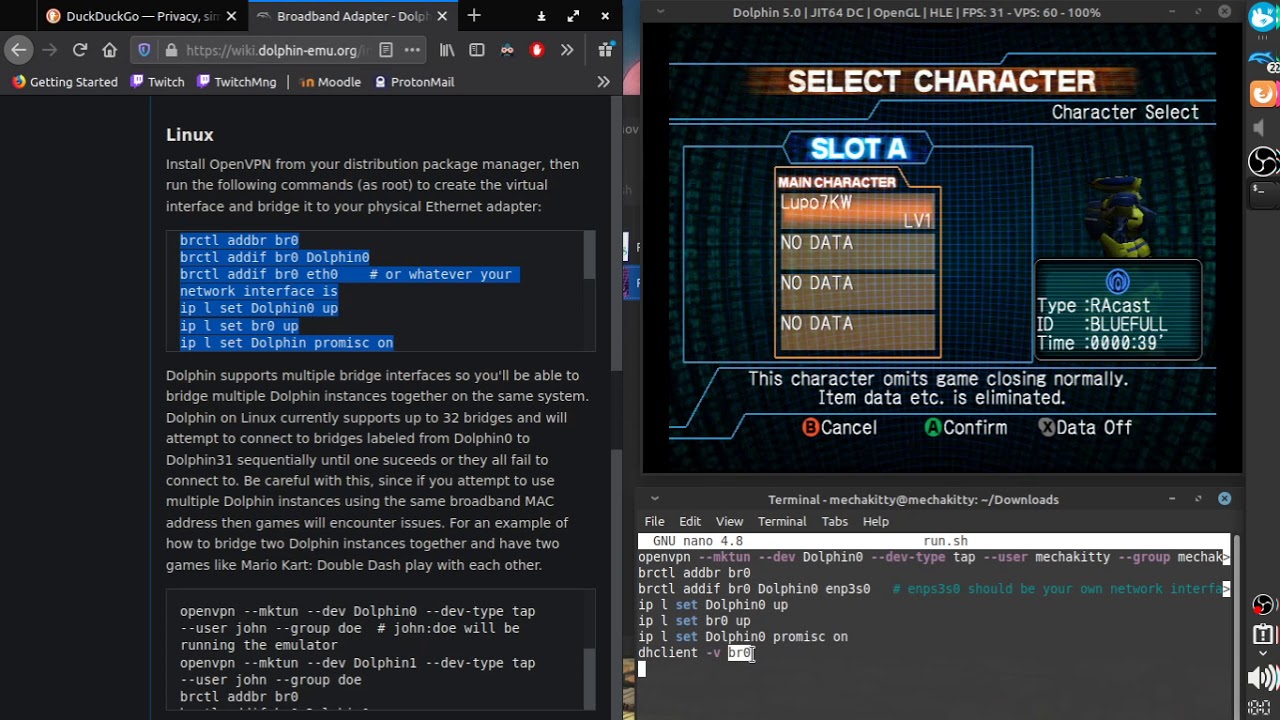
Task: Click the 'brctl addbr br0' line in nano
Action: (x=694, y=573)
